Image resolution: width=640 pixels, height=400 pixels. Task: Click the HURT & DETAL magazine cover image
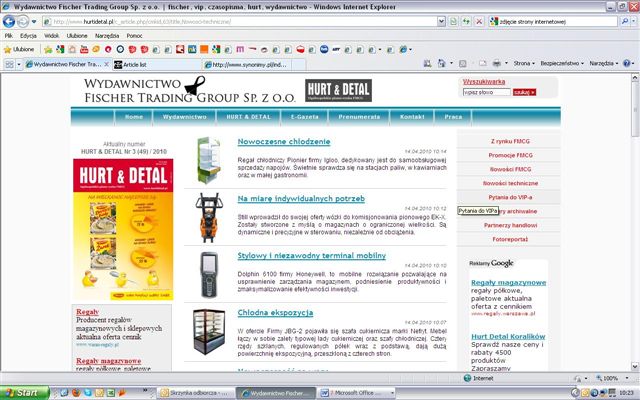pyautogui.click(x=123, y=229)
